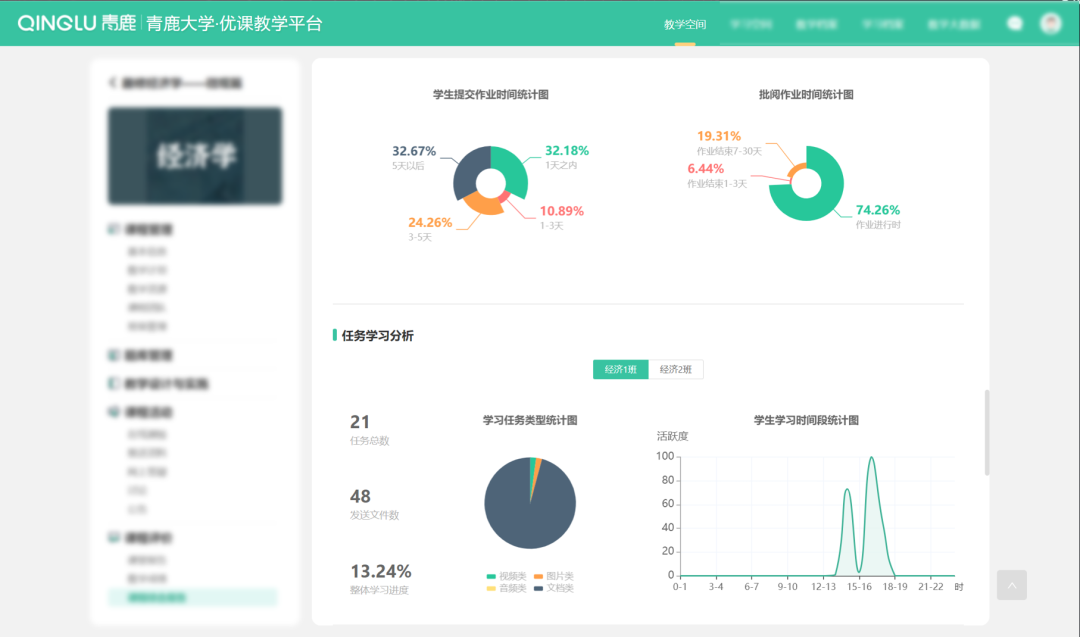Click the green 32.18% donut segment
This screenshot has width=1080, height=637.
click(514, 168)
